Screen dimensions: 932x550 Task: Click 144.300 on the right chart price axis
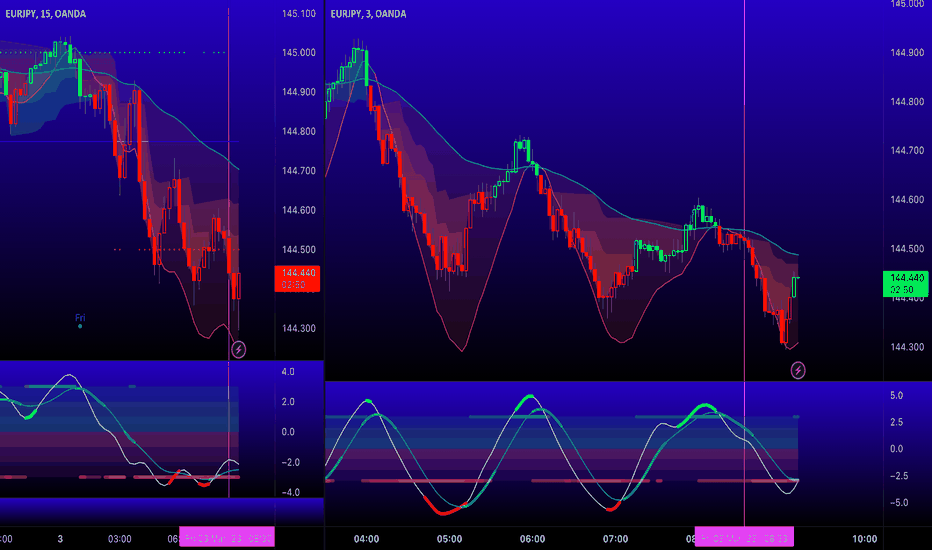pos(907,347)
